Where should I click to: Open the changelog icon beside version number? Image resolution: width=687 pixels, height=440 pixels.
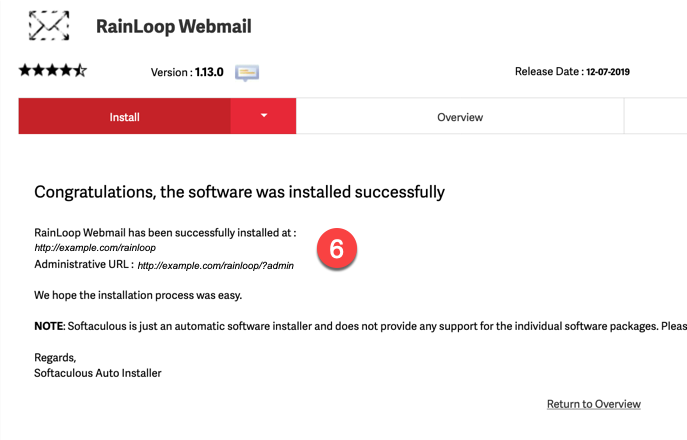(x=247, y=72)
